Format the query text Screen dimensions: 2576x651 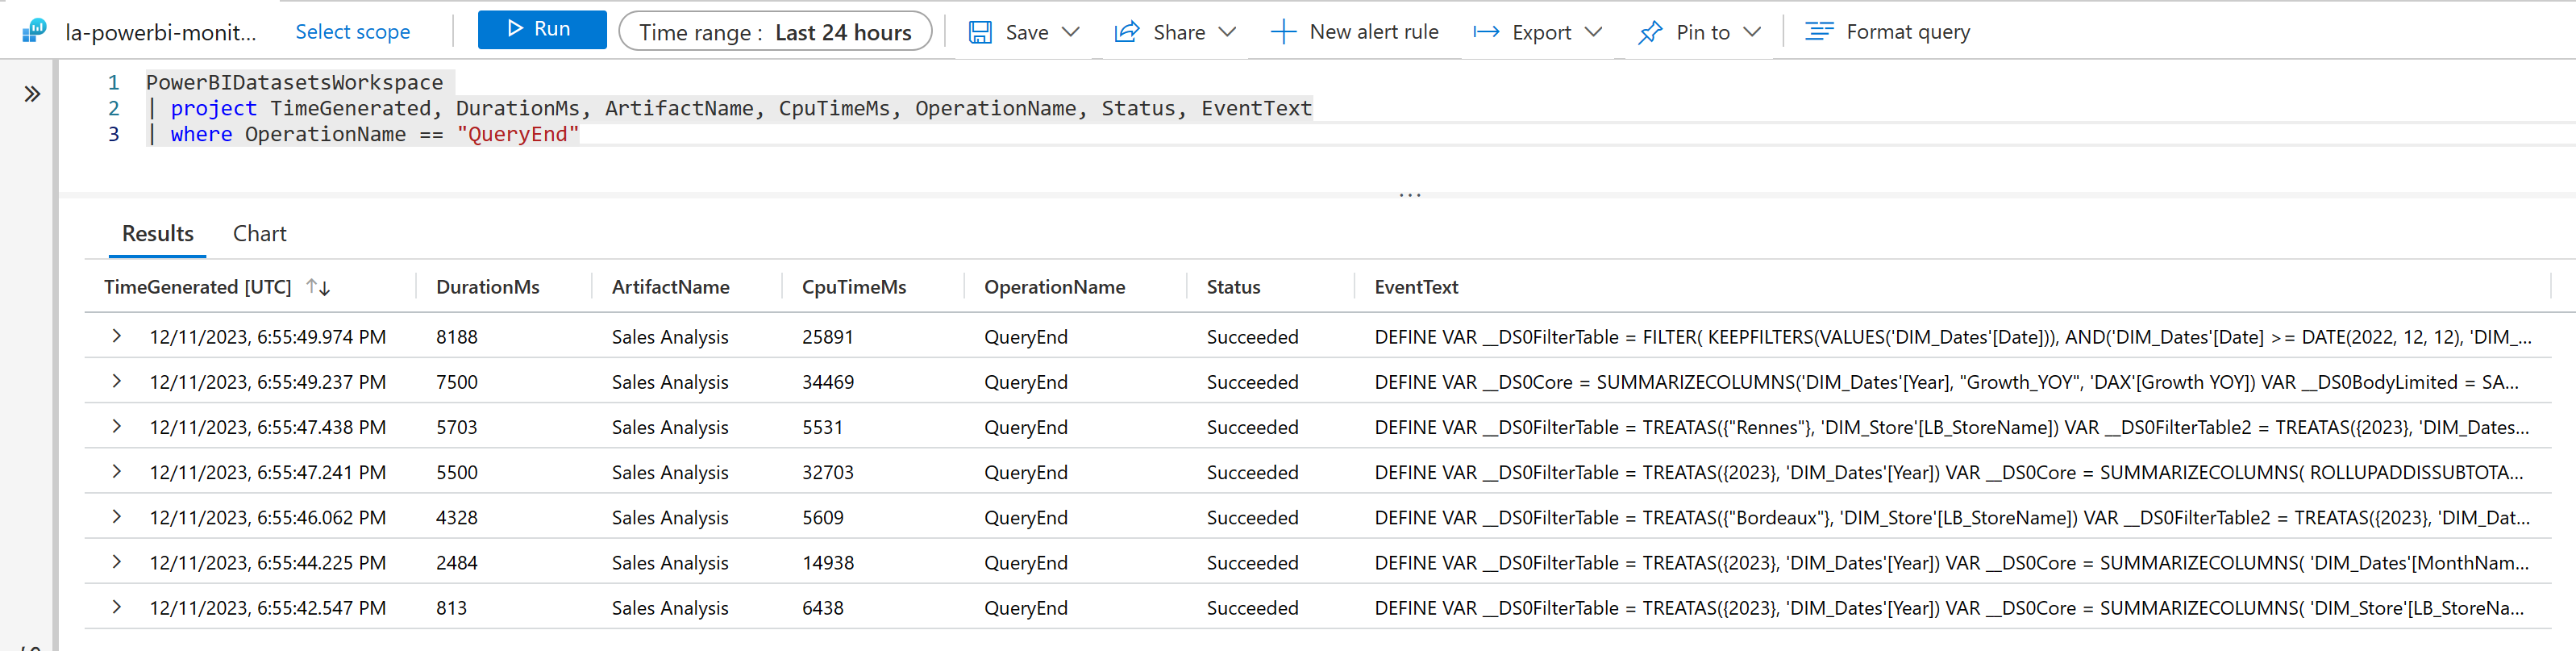[x=1887, y=32]
